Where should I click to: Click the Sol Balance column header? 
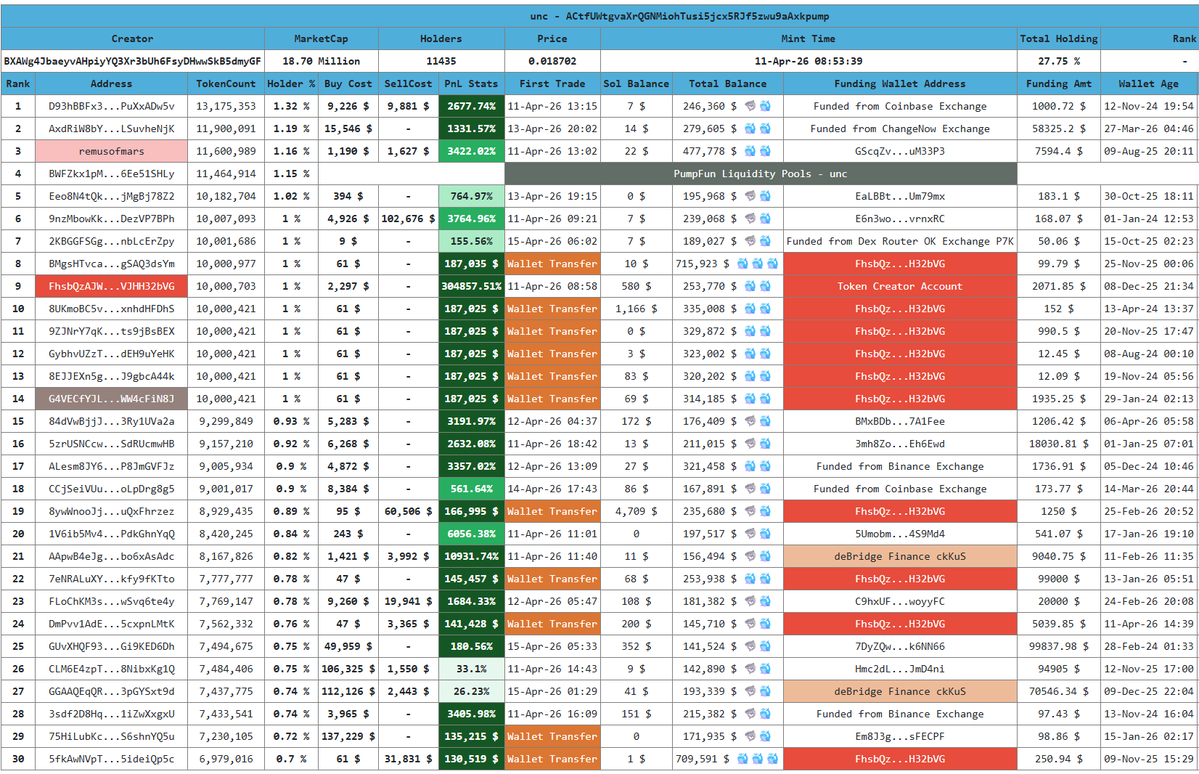click(636, 84)
